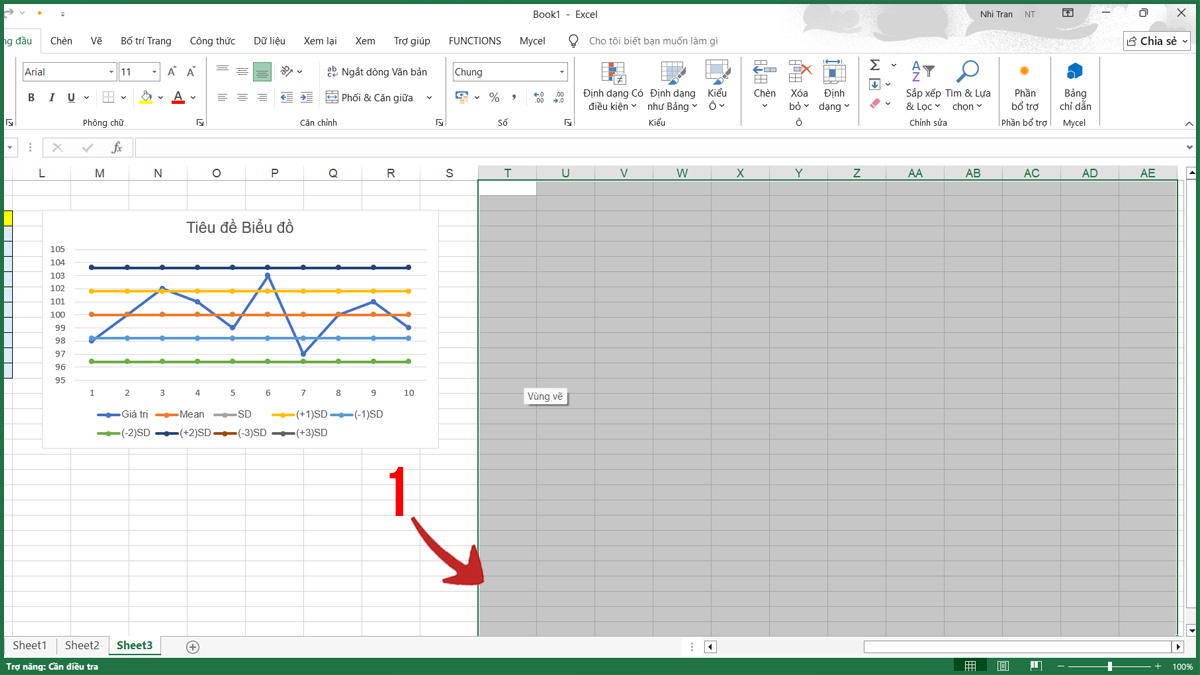Open the Sheet2 worksheet tab
Viewport: 1200px width, 675px height.
point(82,645)
